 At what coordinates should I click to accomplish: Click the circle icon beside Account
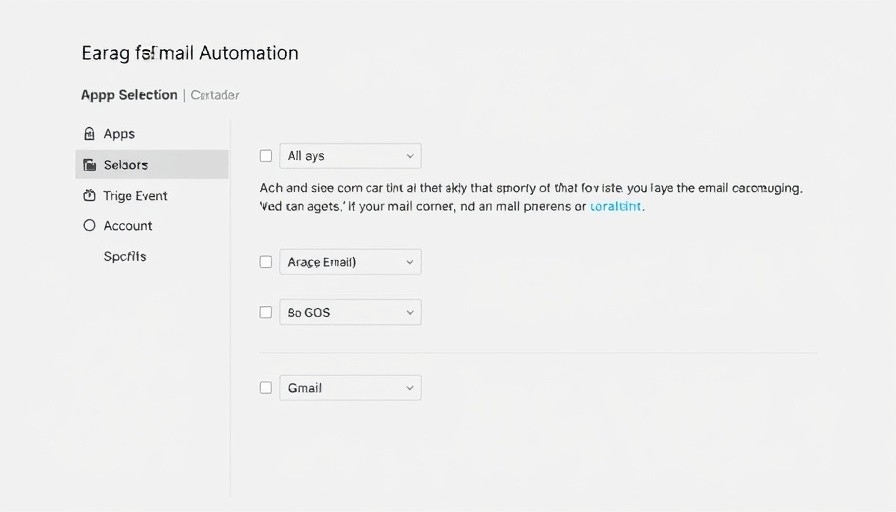coord(89,226)
